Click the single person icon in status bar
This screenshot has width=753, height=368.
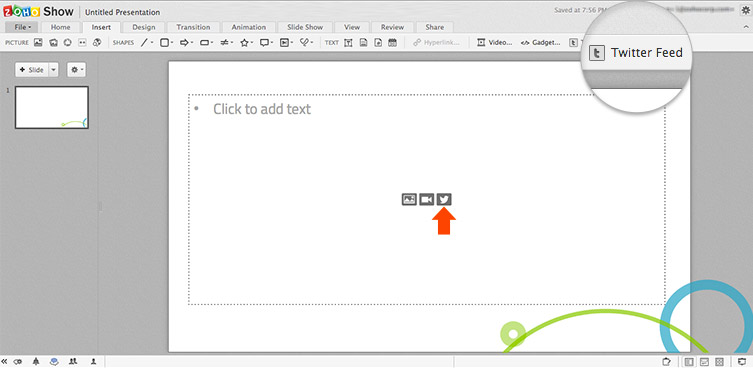point(94,361)
